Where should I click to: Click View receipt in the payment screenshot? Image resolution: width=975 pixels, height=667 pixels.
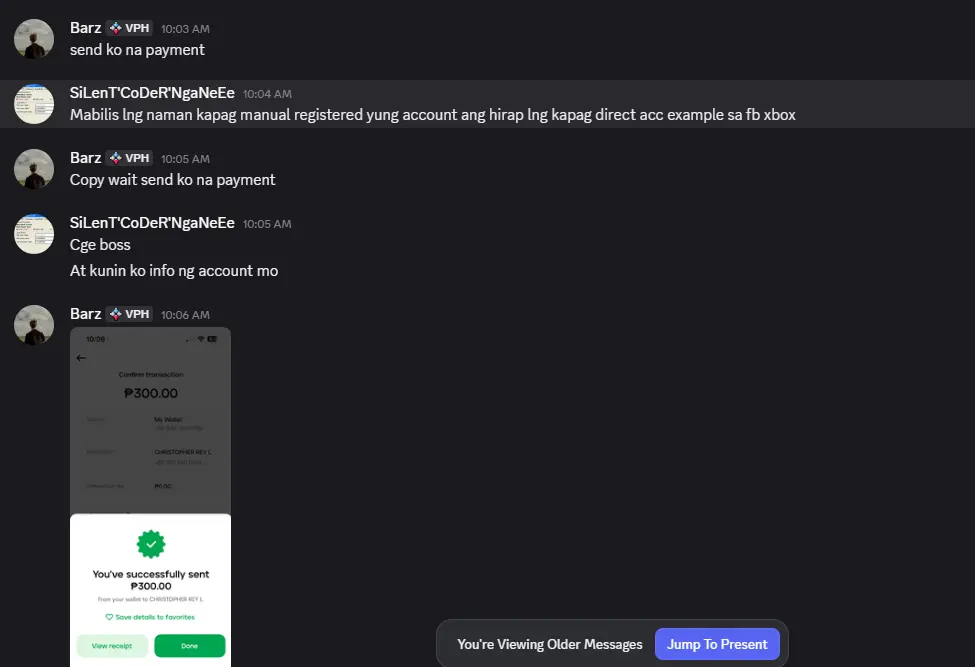[x=112, y=646]
